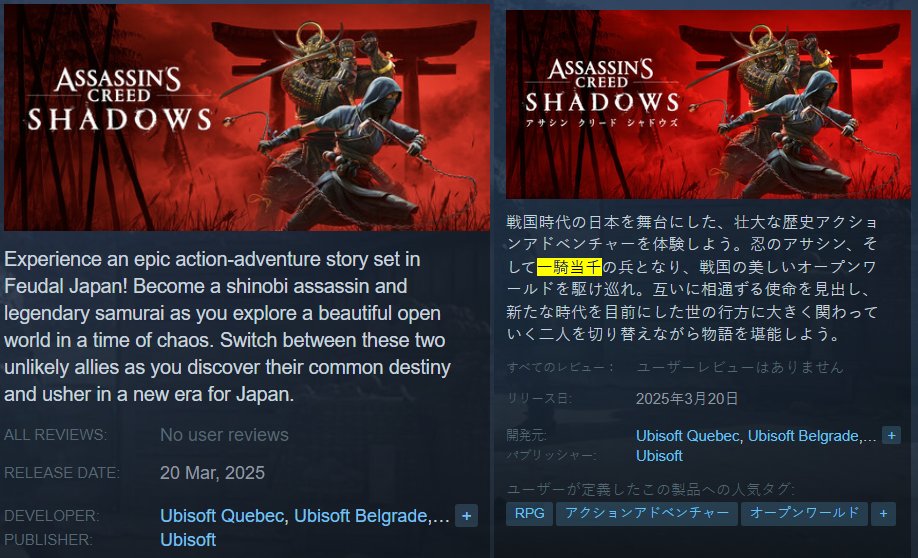Click the highlighted 一騎当千 text

(569, 267)
